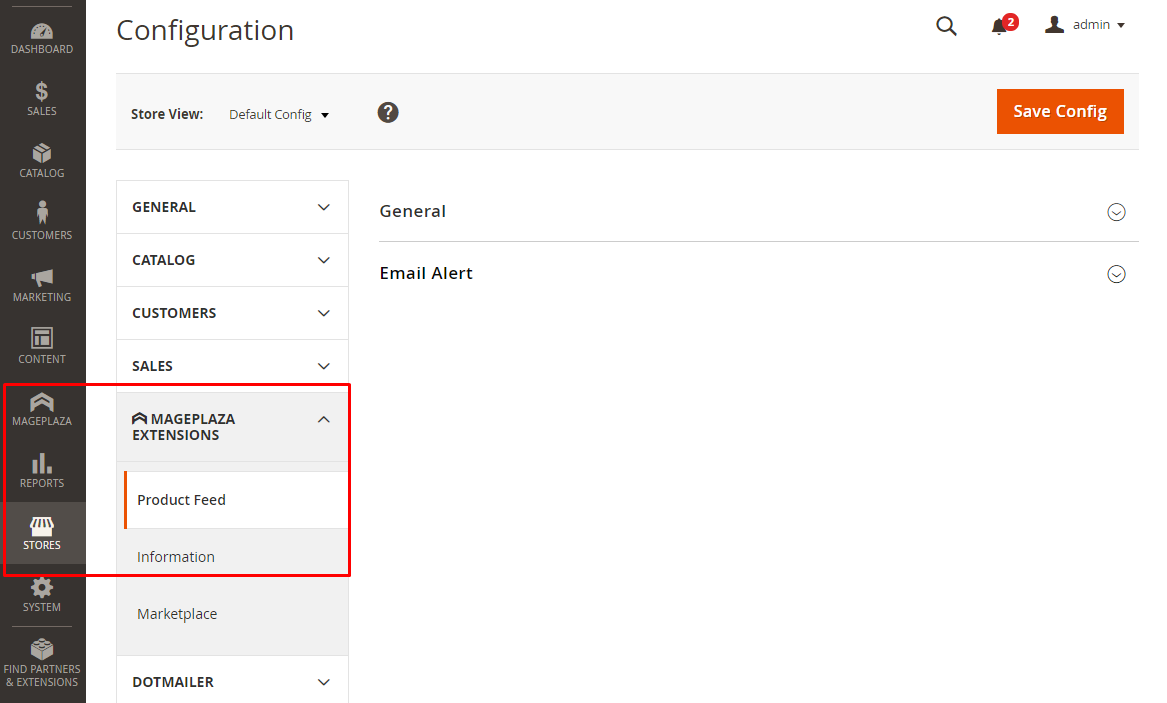
Task: Expand the Email Alert section
Action: 1116,274
